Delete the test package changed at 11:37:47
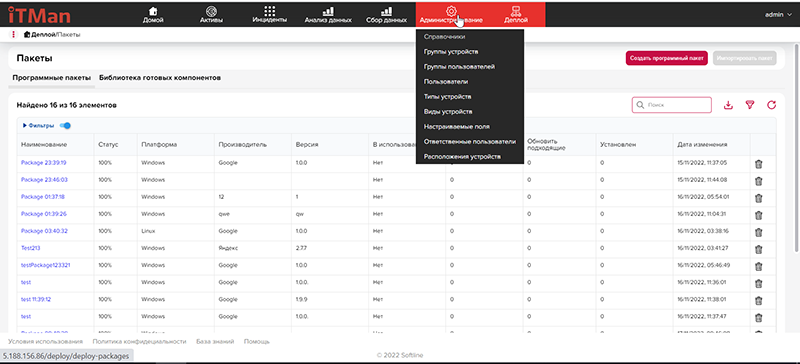 click(758, 318)
